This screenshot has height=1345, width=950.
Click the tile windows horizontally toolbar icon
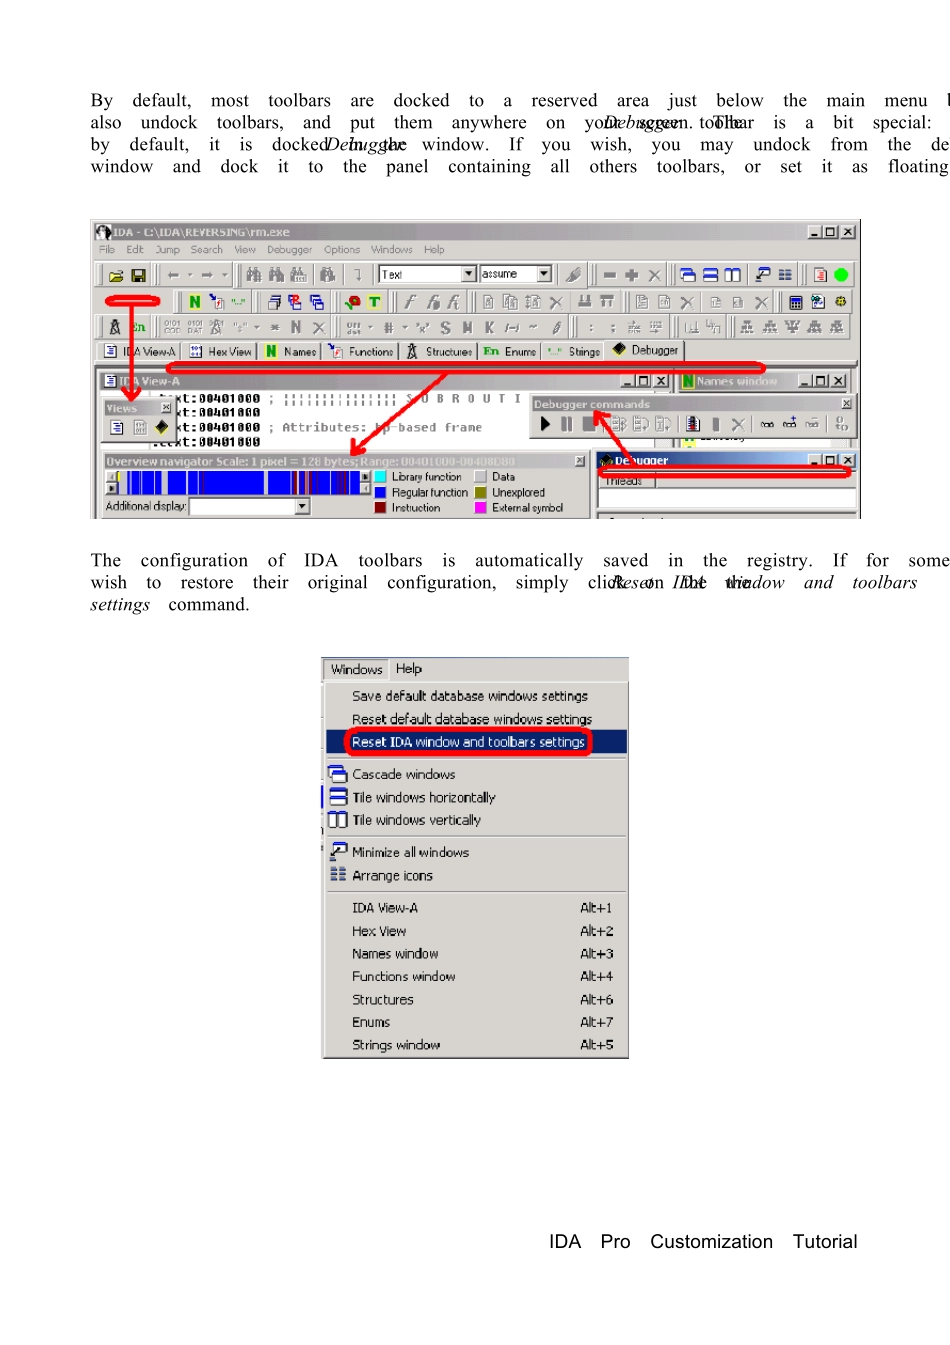click(x=710, y=275)
